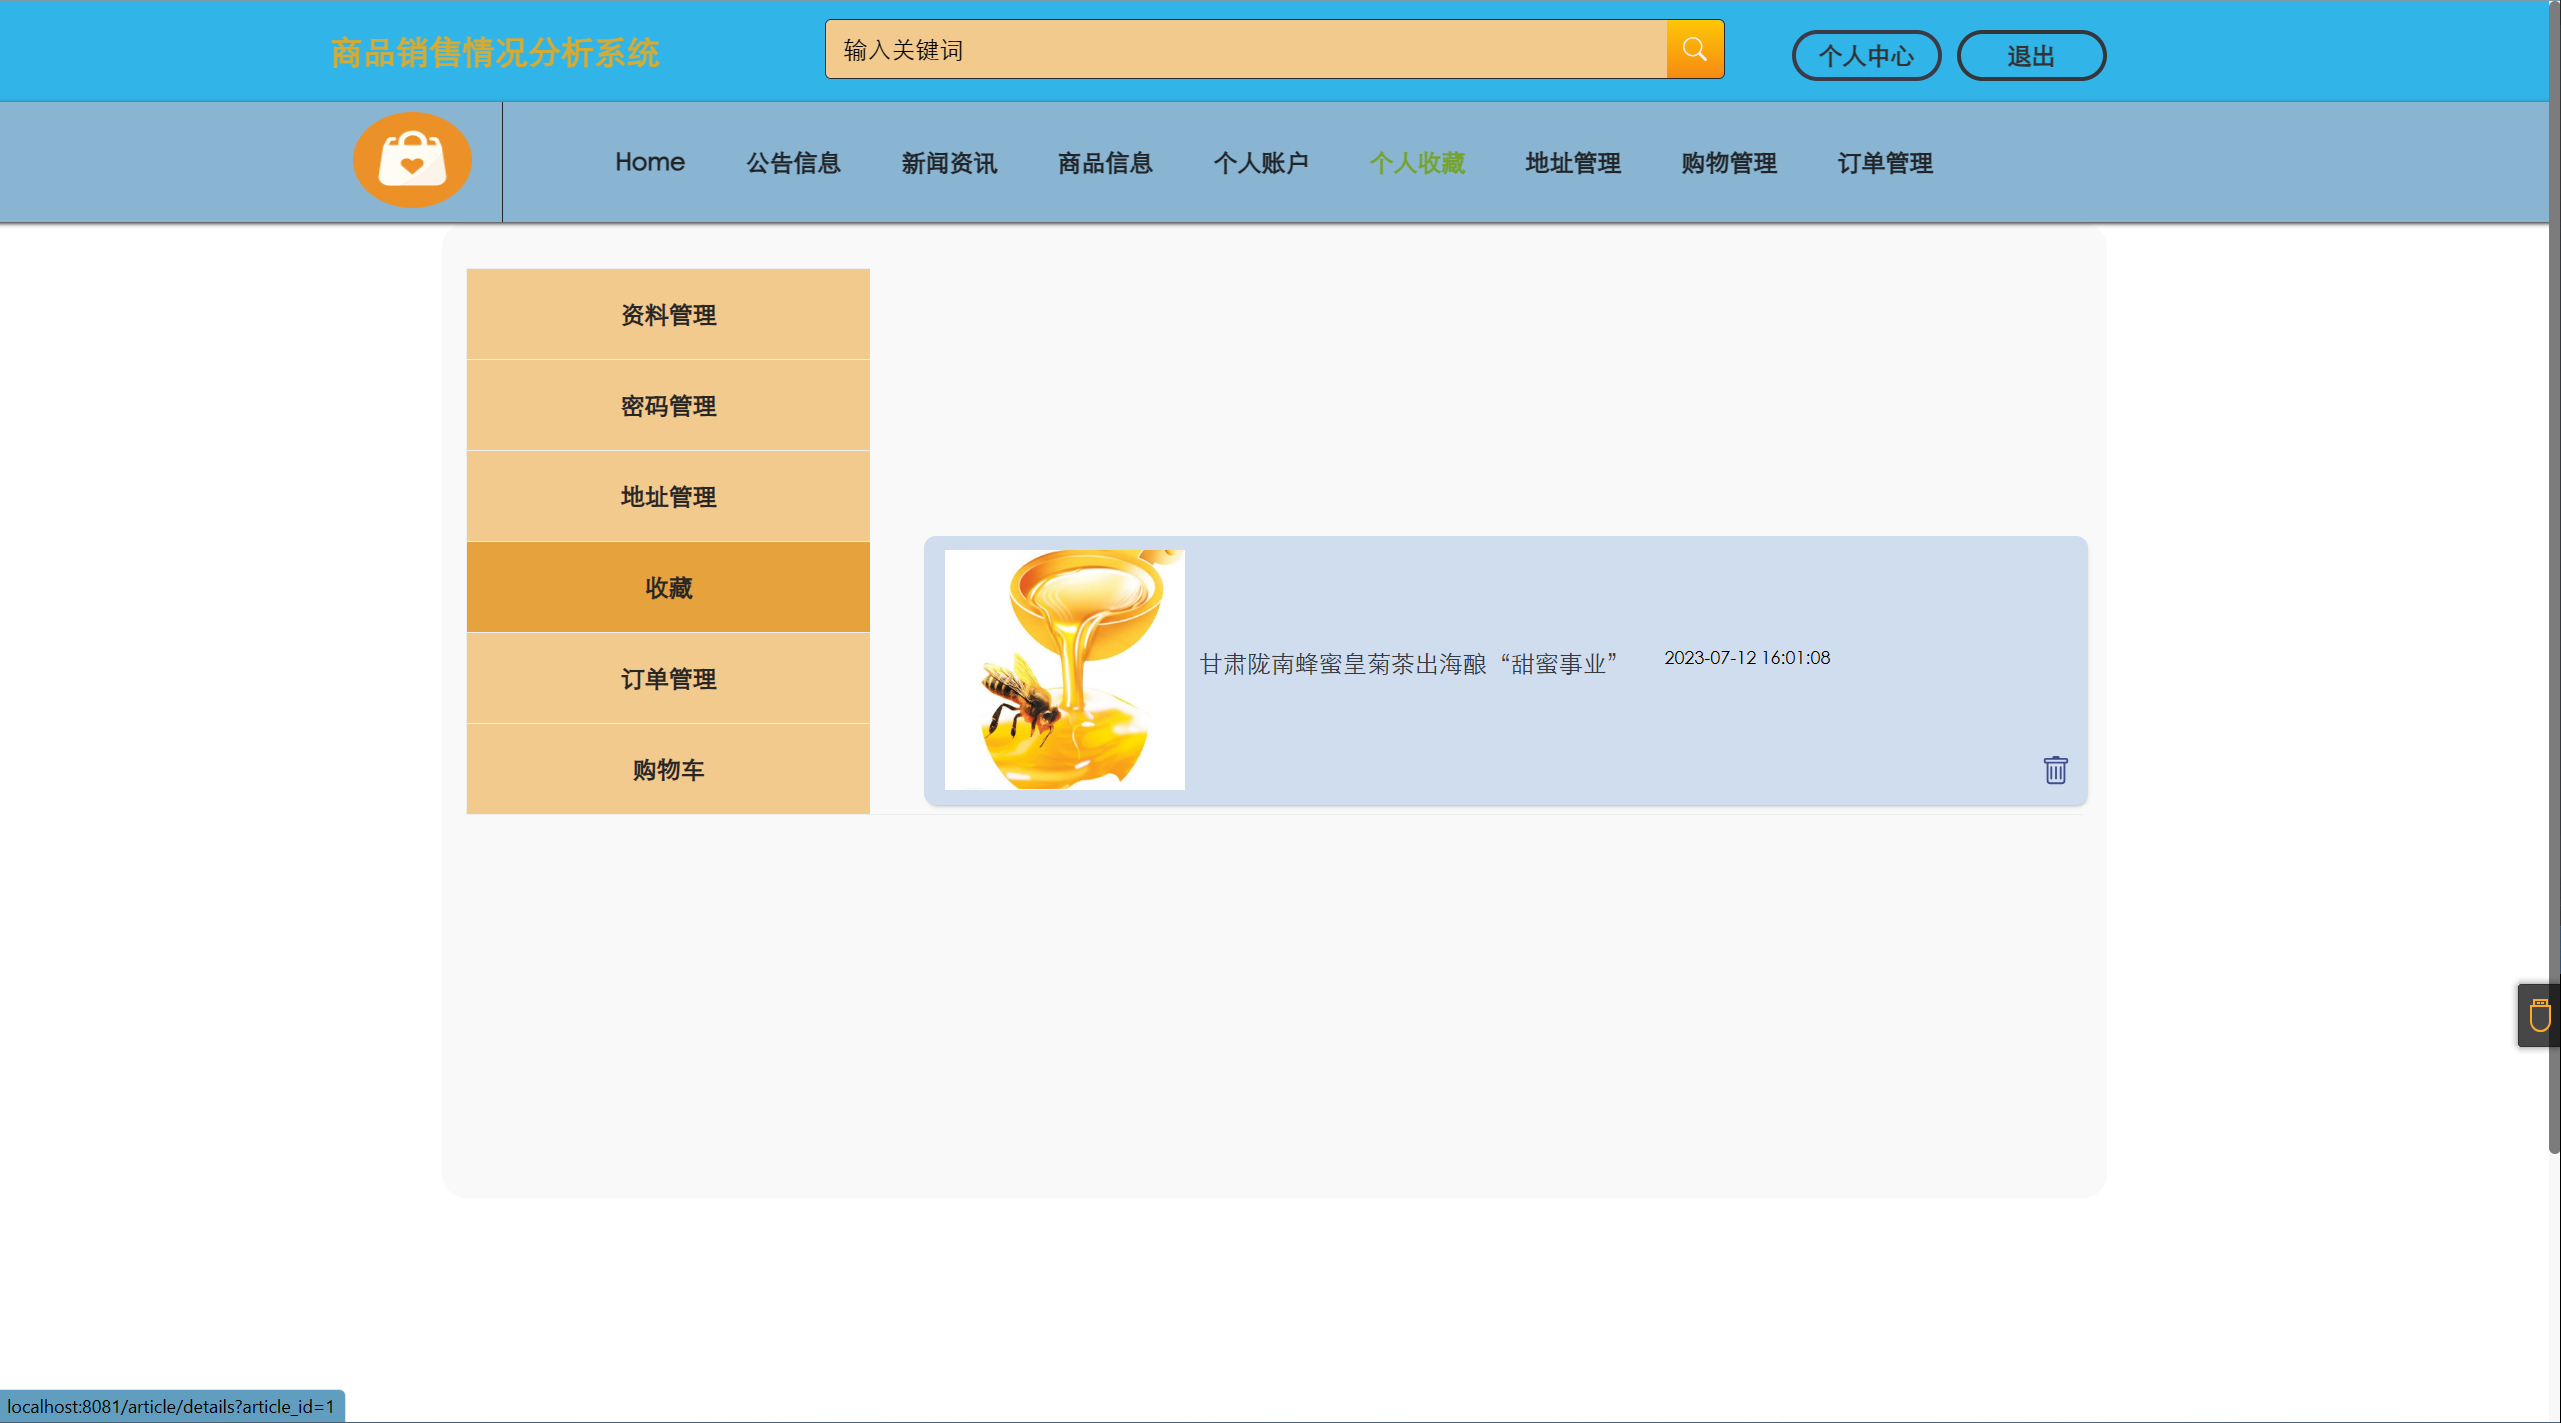Switch to 密码管理 sidebar item

coord(668,406)
